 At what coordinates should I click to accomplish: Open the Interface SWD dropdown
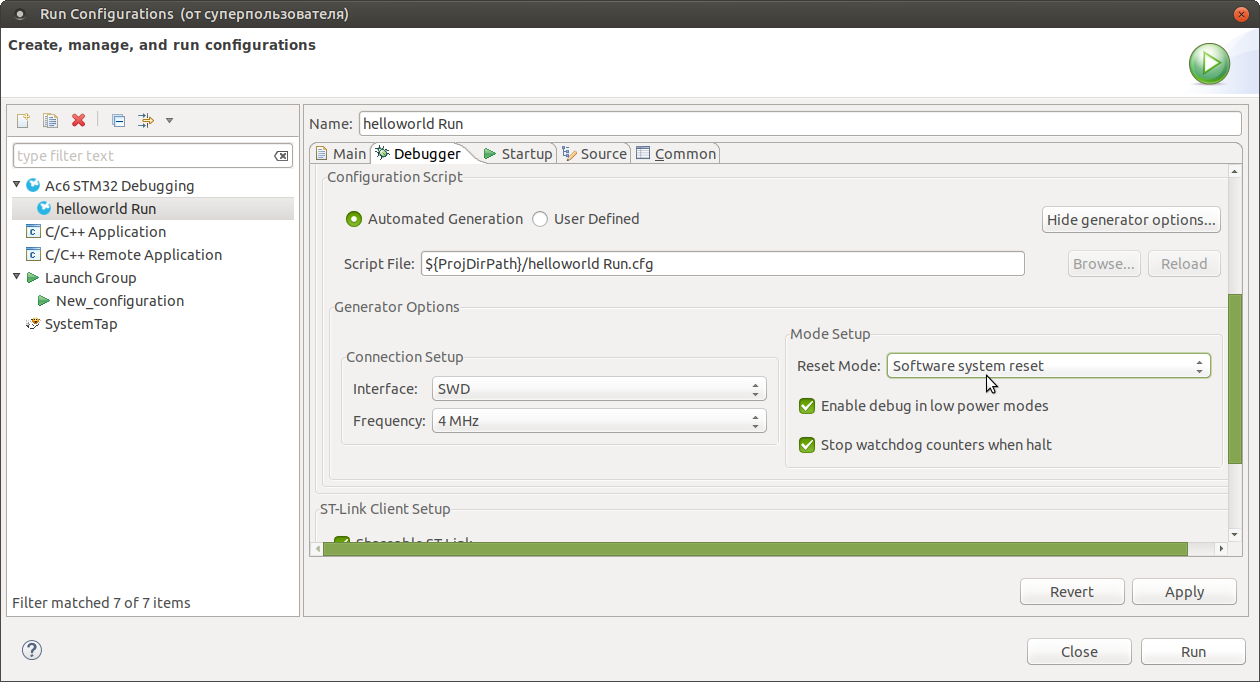[599, 389]
